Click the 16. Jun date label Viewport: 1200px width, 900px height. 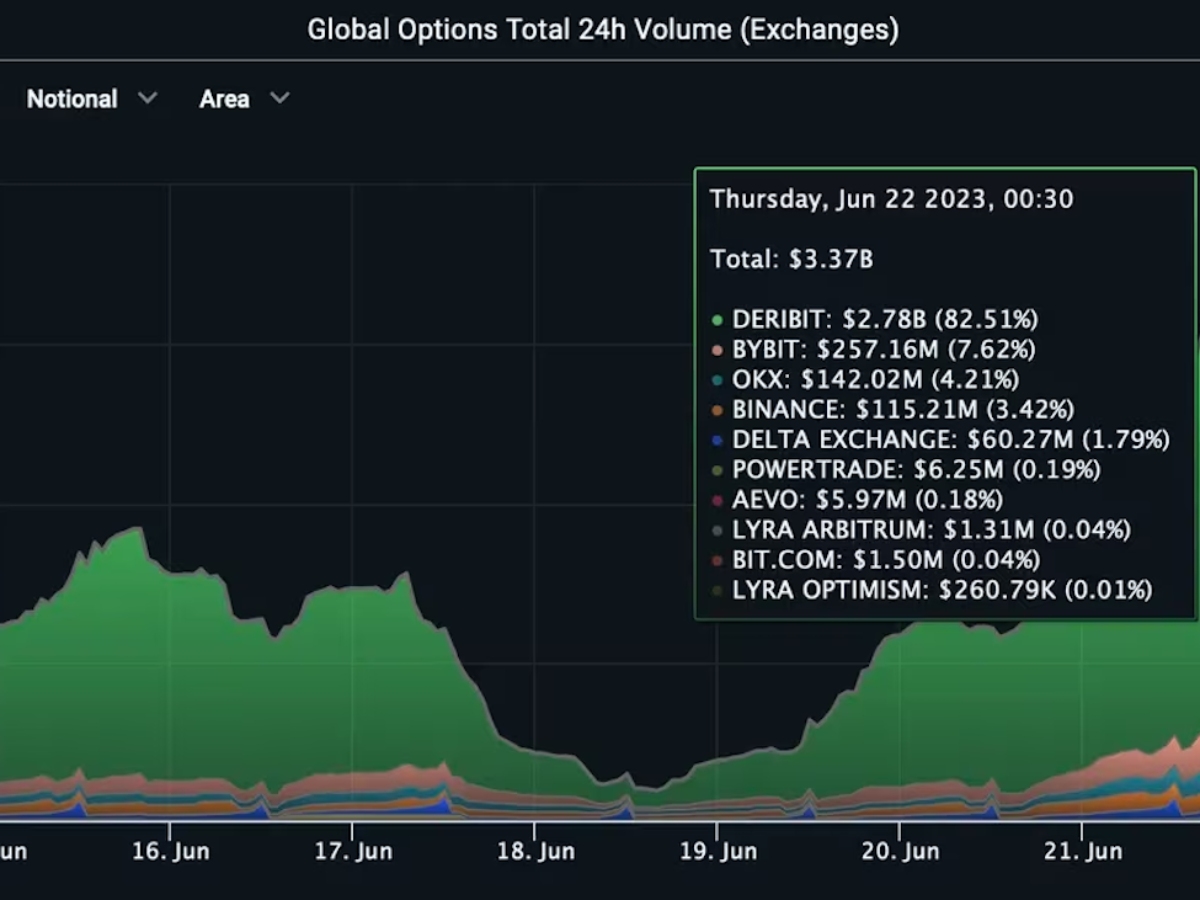click(170, 852)
